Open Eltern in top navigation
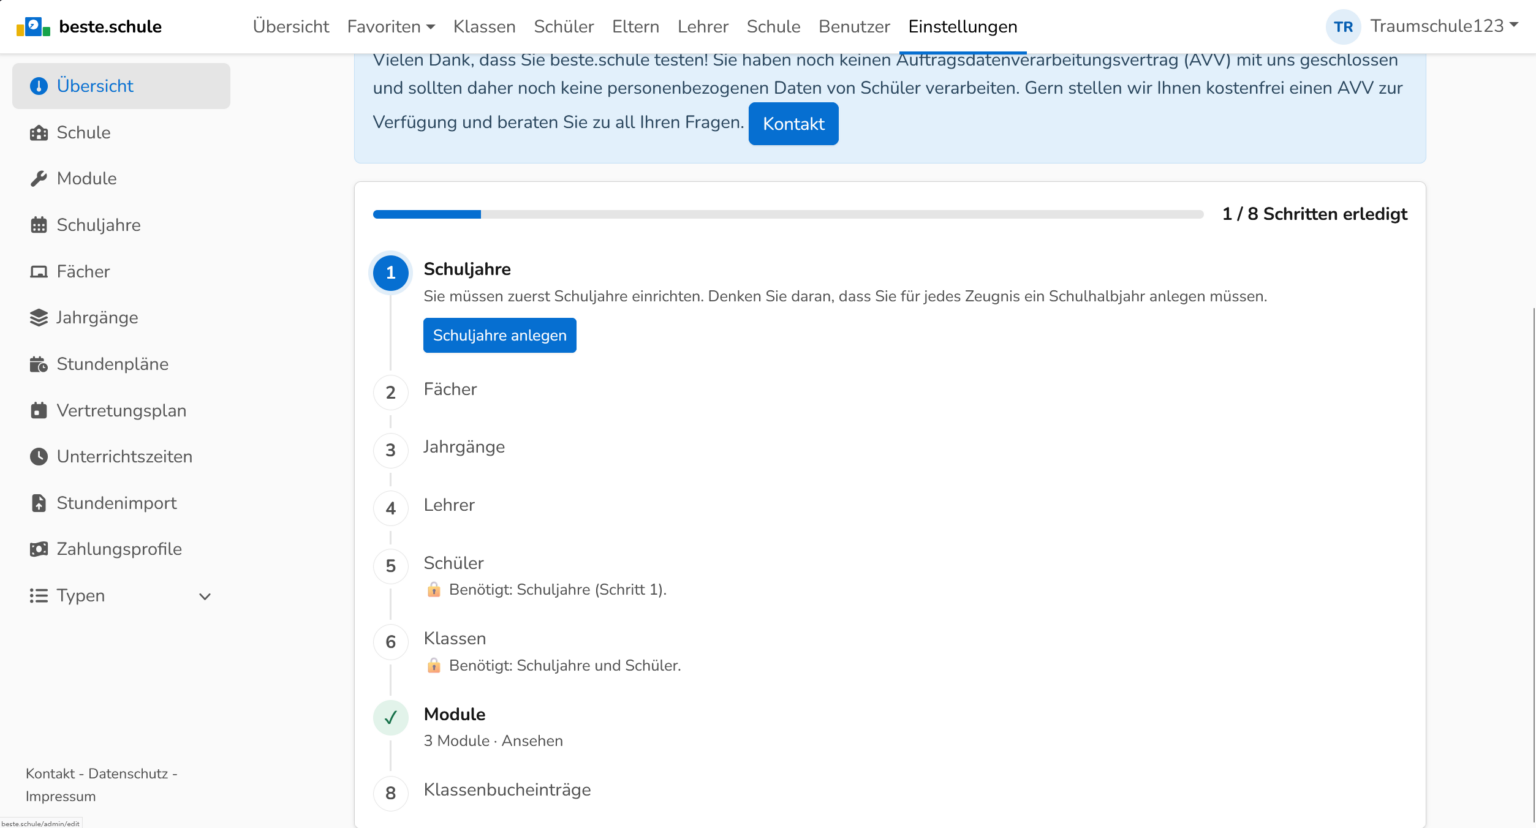 point(636,27)
